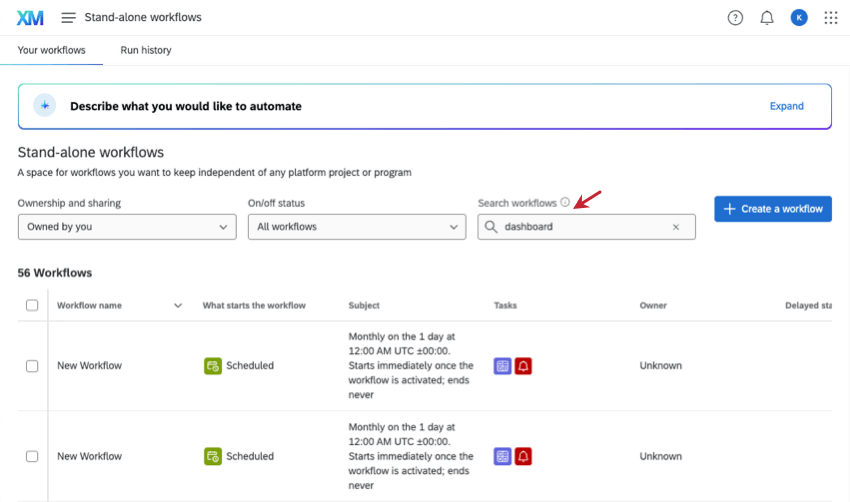Toggle the select-all workflows checkbox
Image resolution: width=850 pixels, height=502 pixels.
pyautogui.click(x=32, y=305)
